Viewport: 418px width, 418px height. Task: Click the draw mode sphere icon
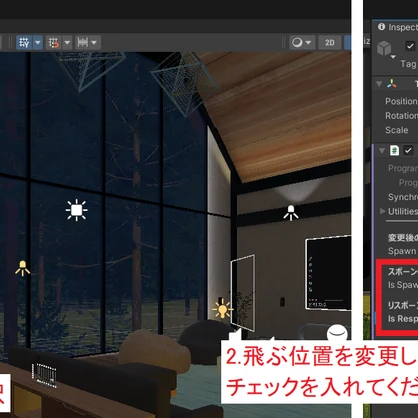297,43
